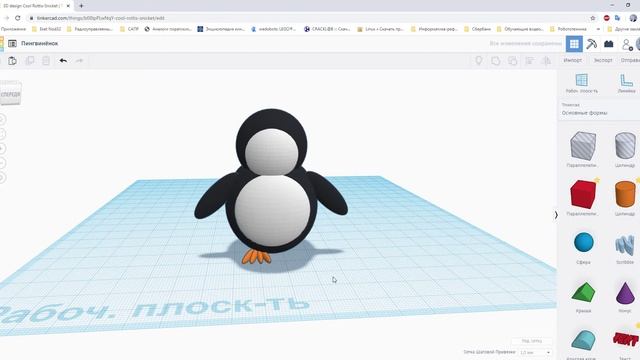Click the zoom out button on left

point(2,163)
